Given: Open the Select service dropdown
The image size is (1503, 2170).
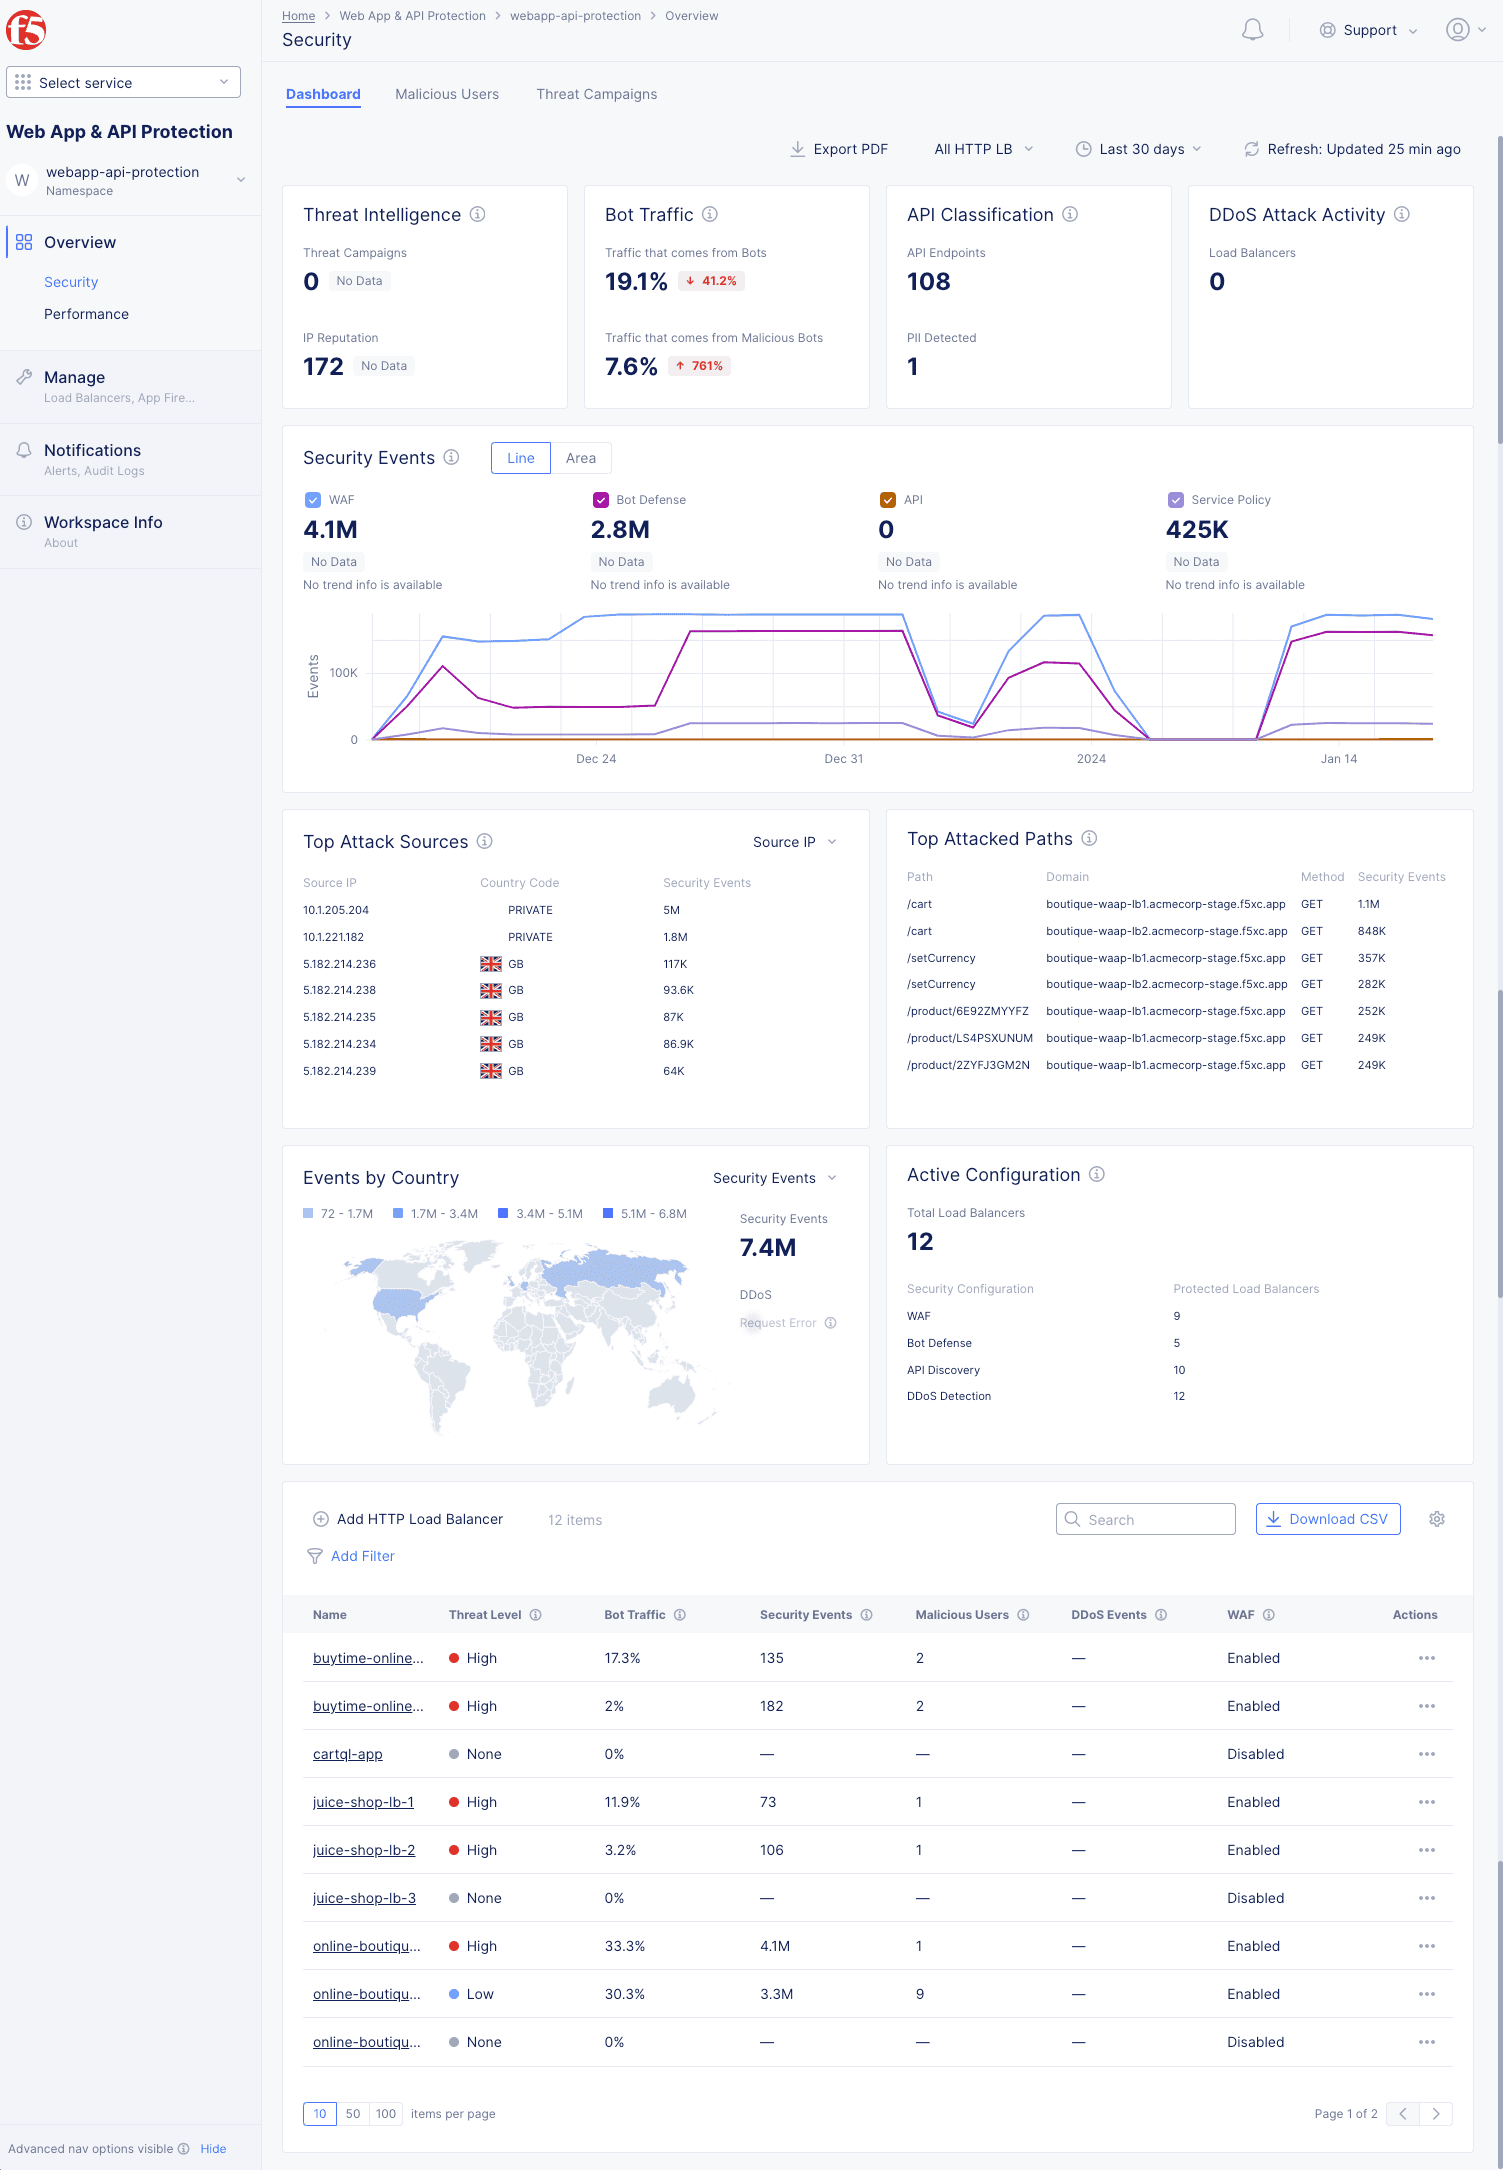Looking at the screenshot, I should click(123, 82).
